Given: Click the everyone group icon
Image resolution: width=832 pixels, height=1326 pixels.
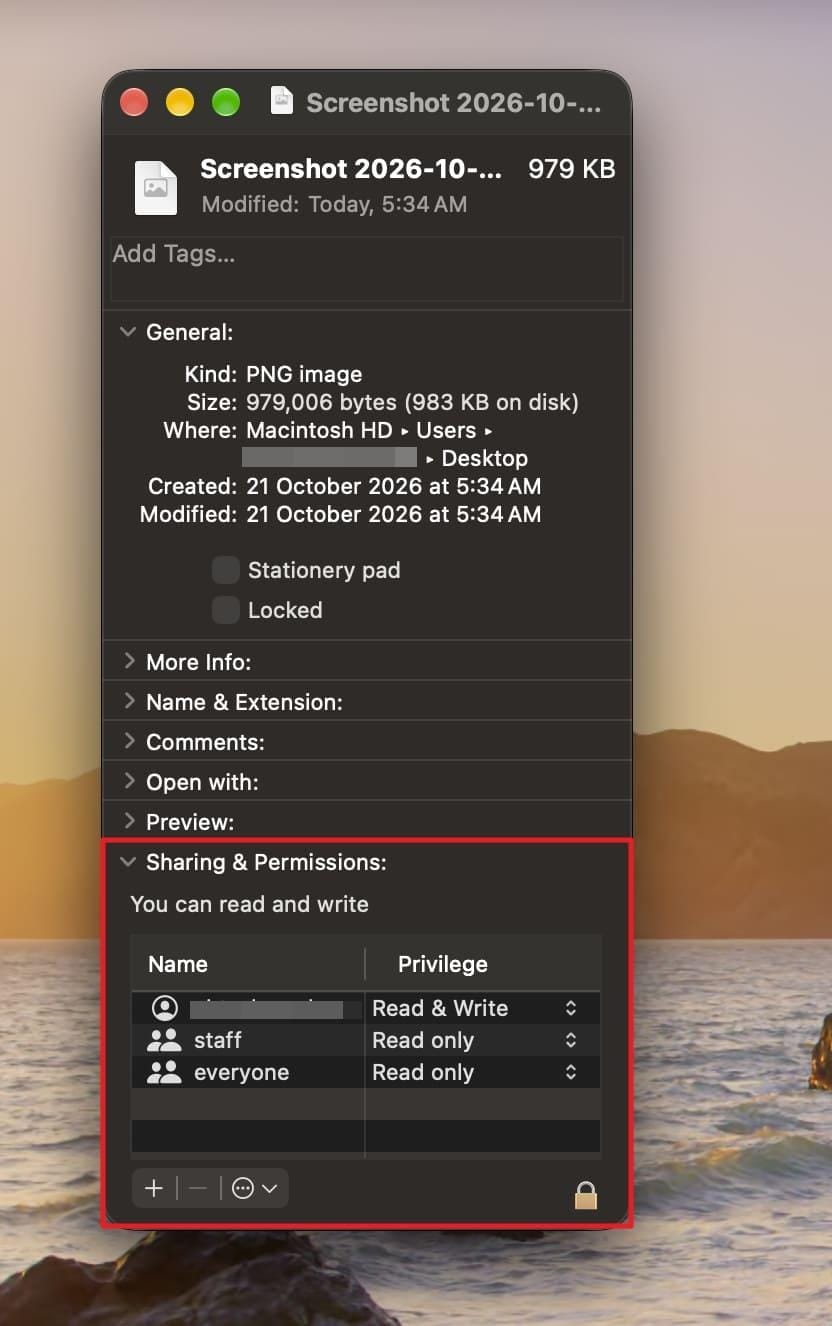Looking at the screenshot, I should click(164, 1072).
